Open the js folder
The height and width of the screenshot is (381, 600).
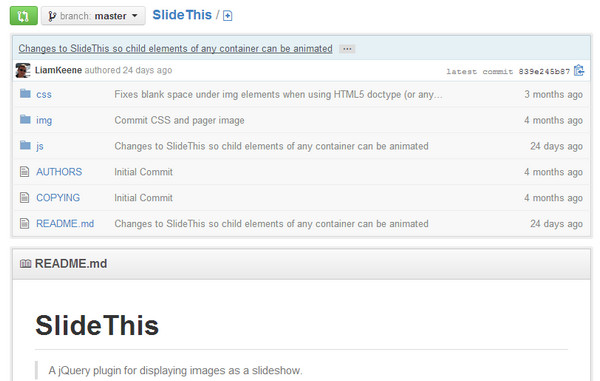tap(40, 146)
